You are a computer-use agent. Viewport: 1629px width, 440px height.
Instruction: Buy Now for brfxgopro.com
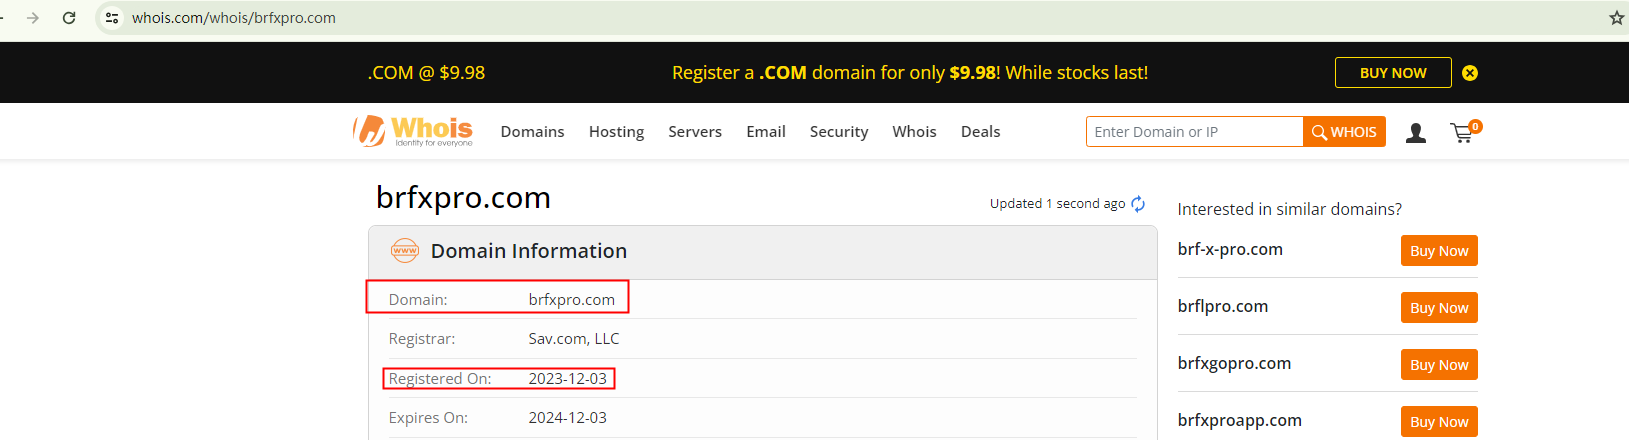click(x=1438, y=365)
